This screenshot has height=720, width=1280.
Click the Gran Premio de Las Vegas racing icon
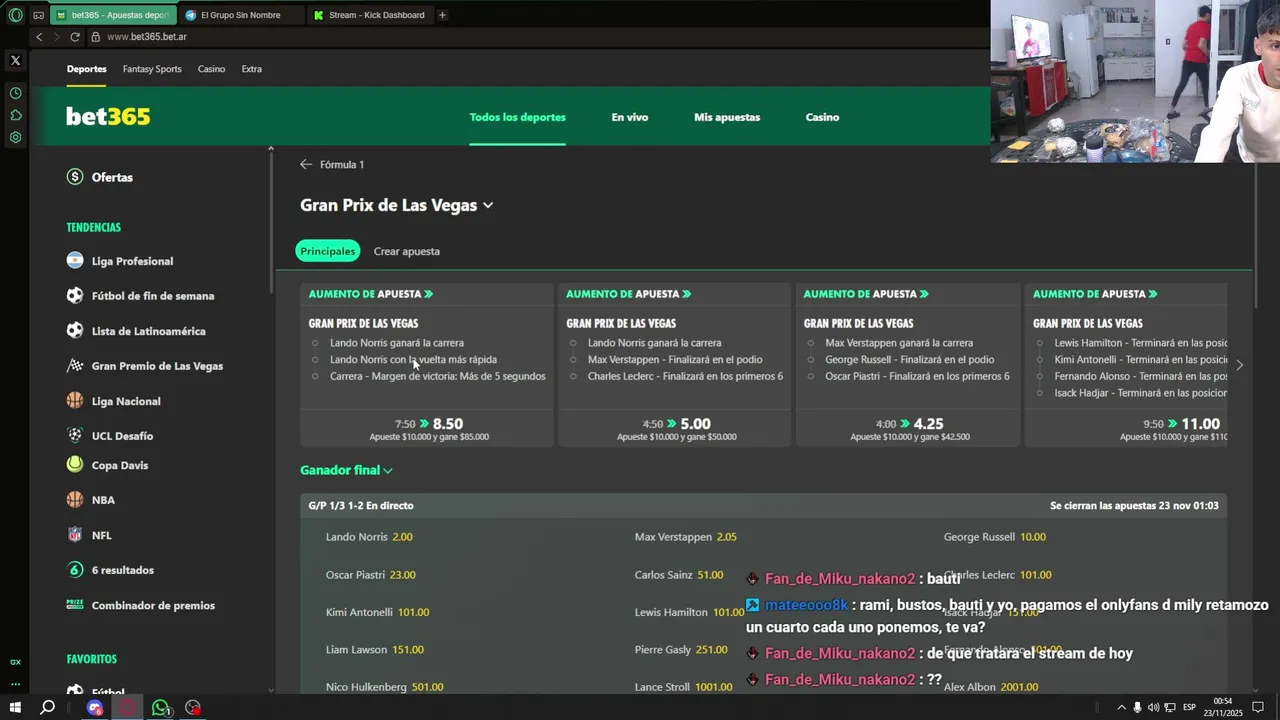[x=75, y=366]
